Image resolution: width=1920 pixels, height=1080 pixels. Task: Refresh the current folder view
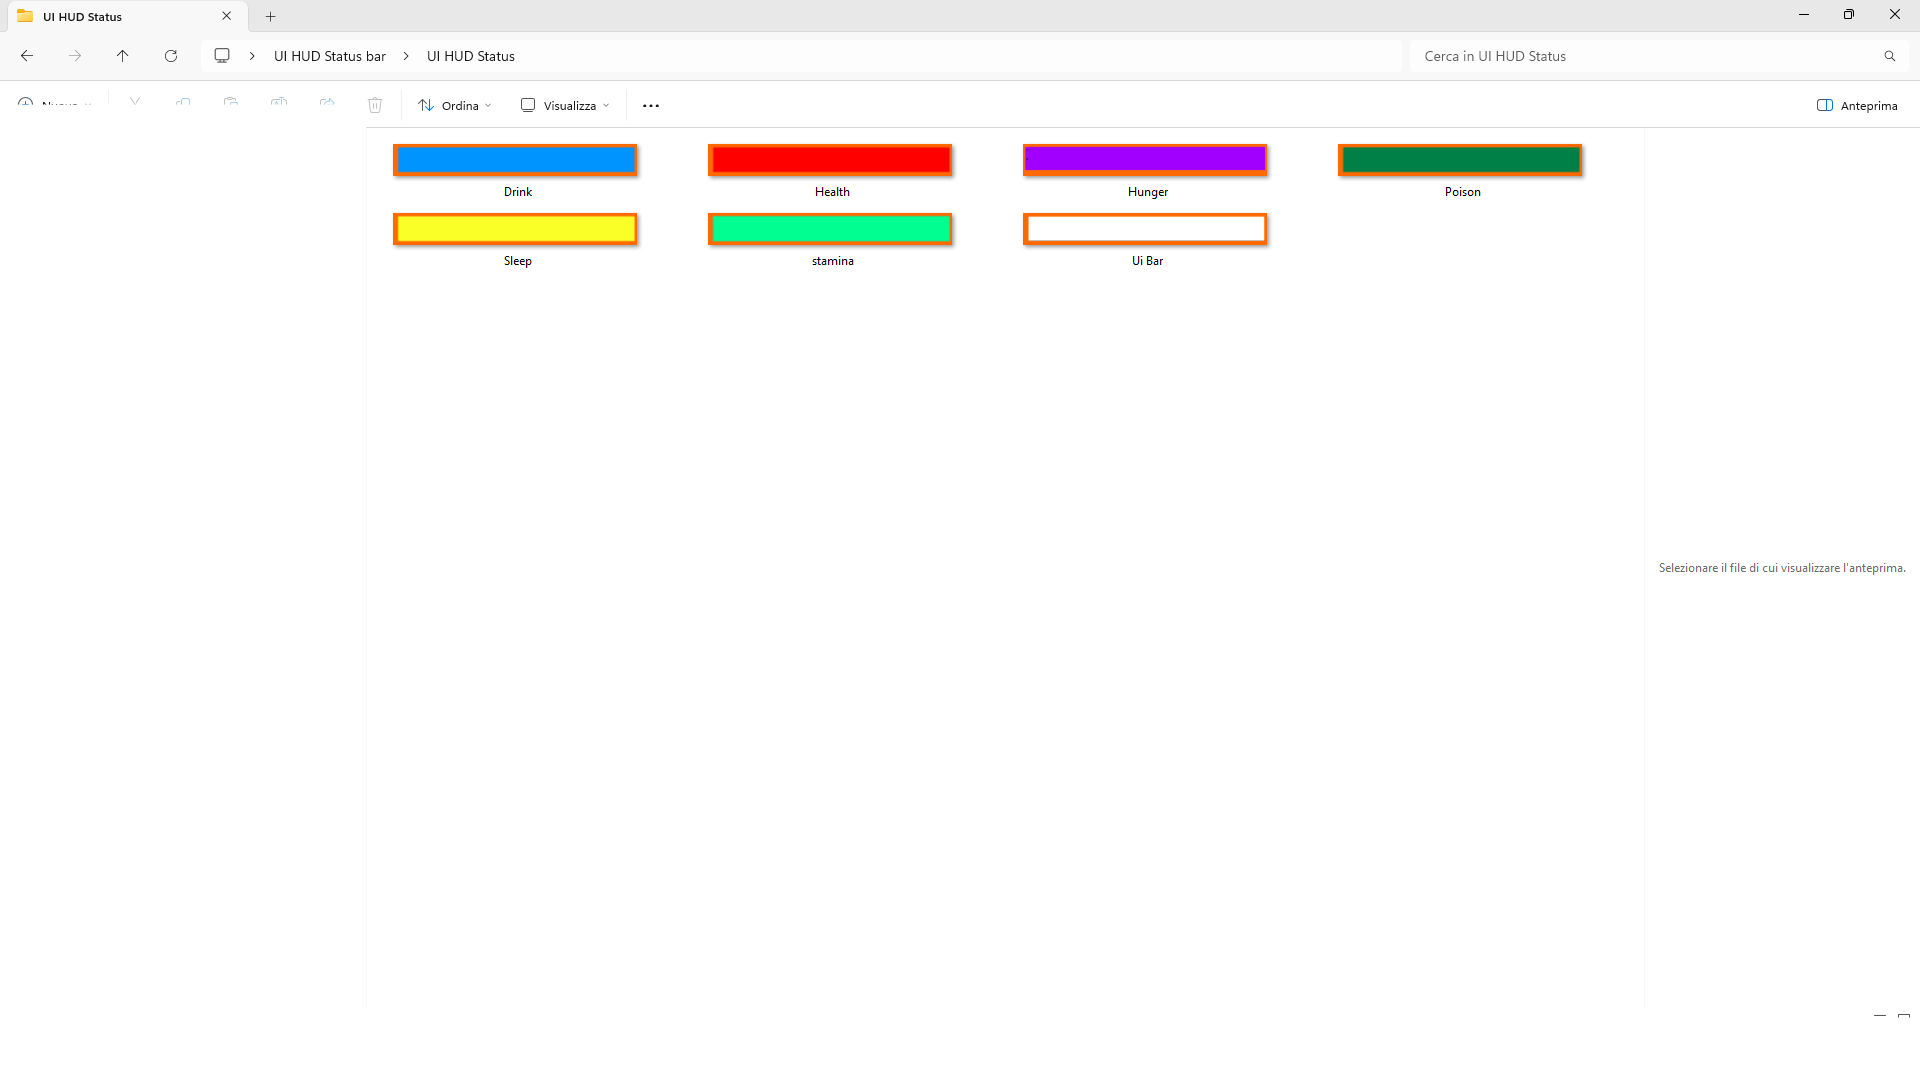(171, 56)
